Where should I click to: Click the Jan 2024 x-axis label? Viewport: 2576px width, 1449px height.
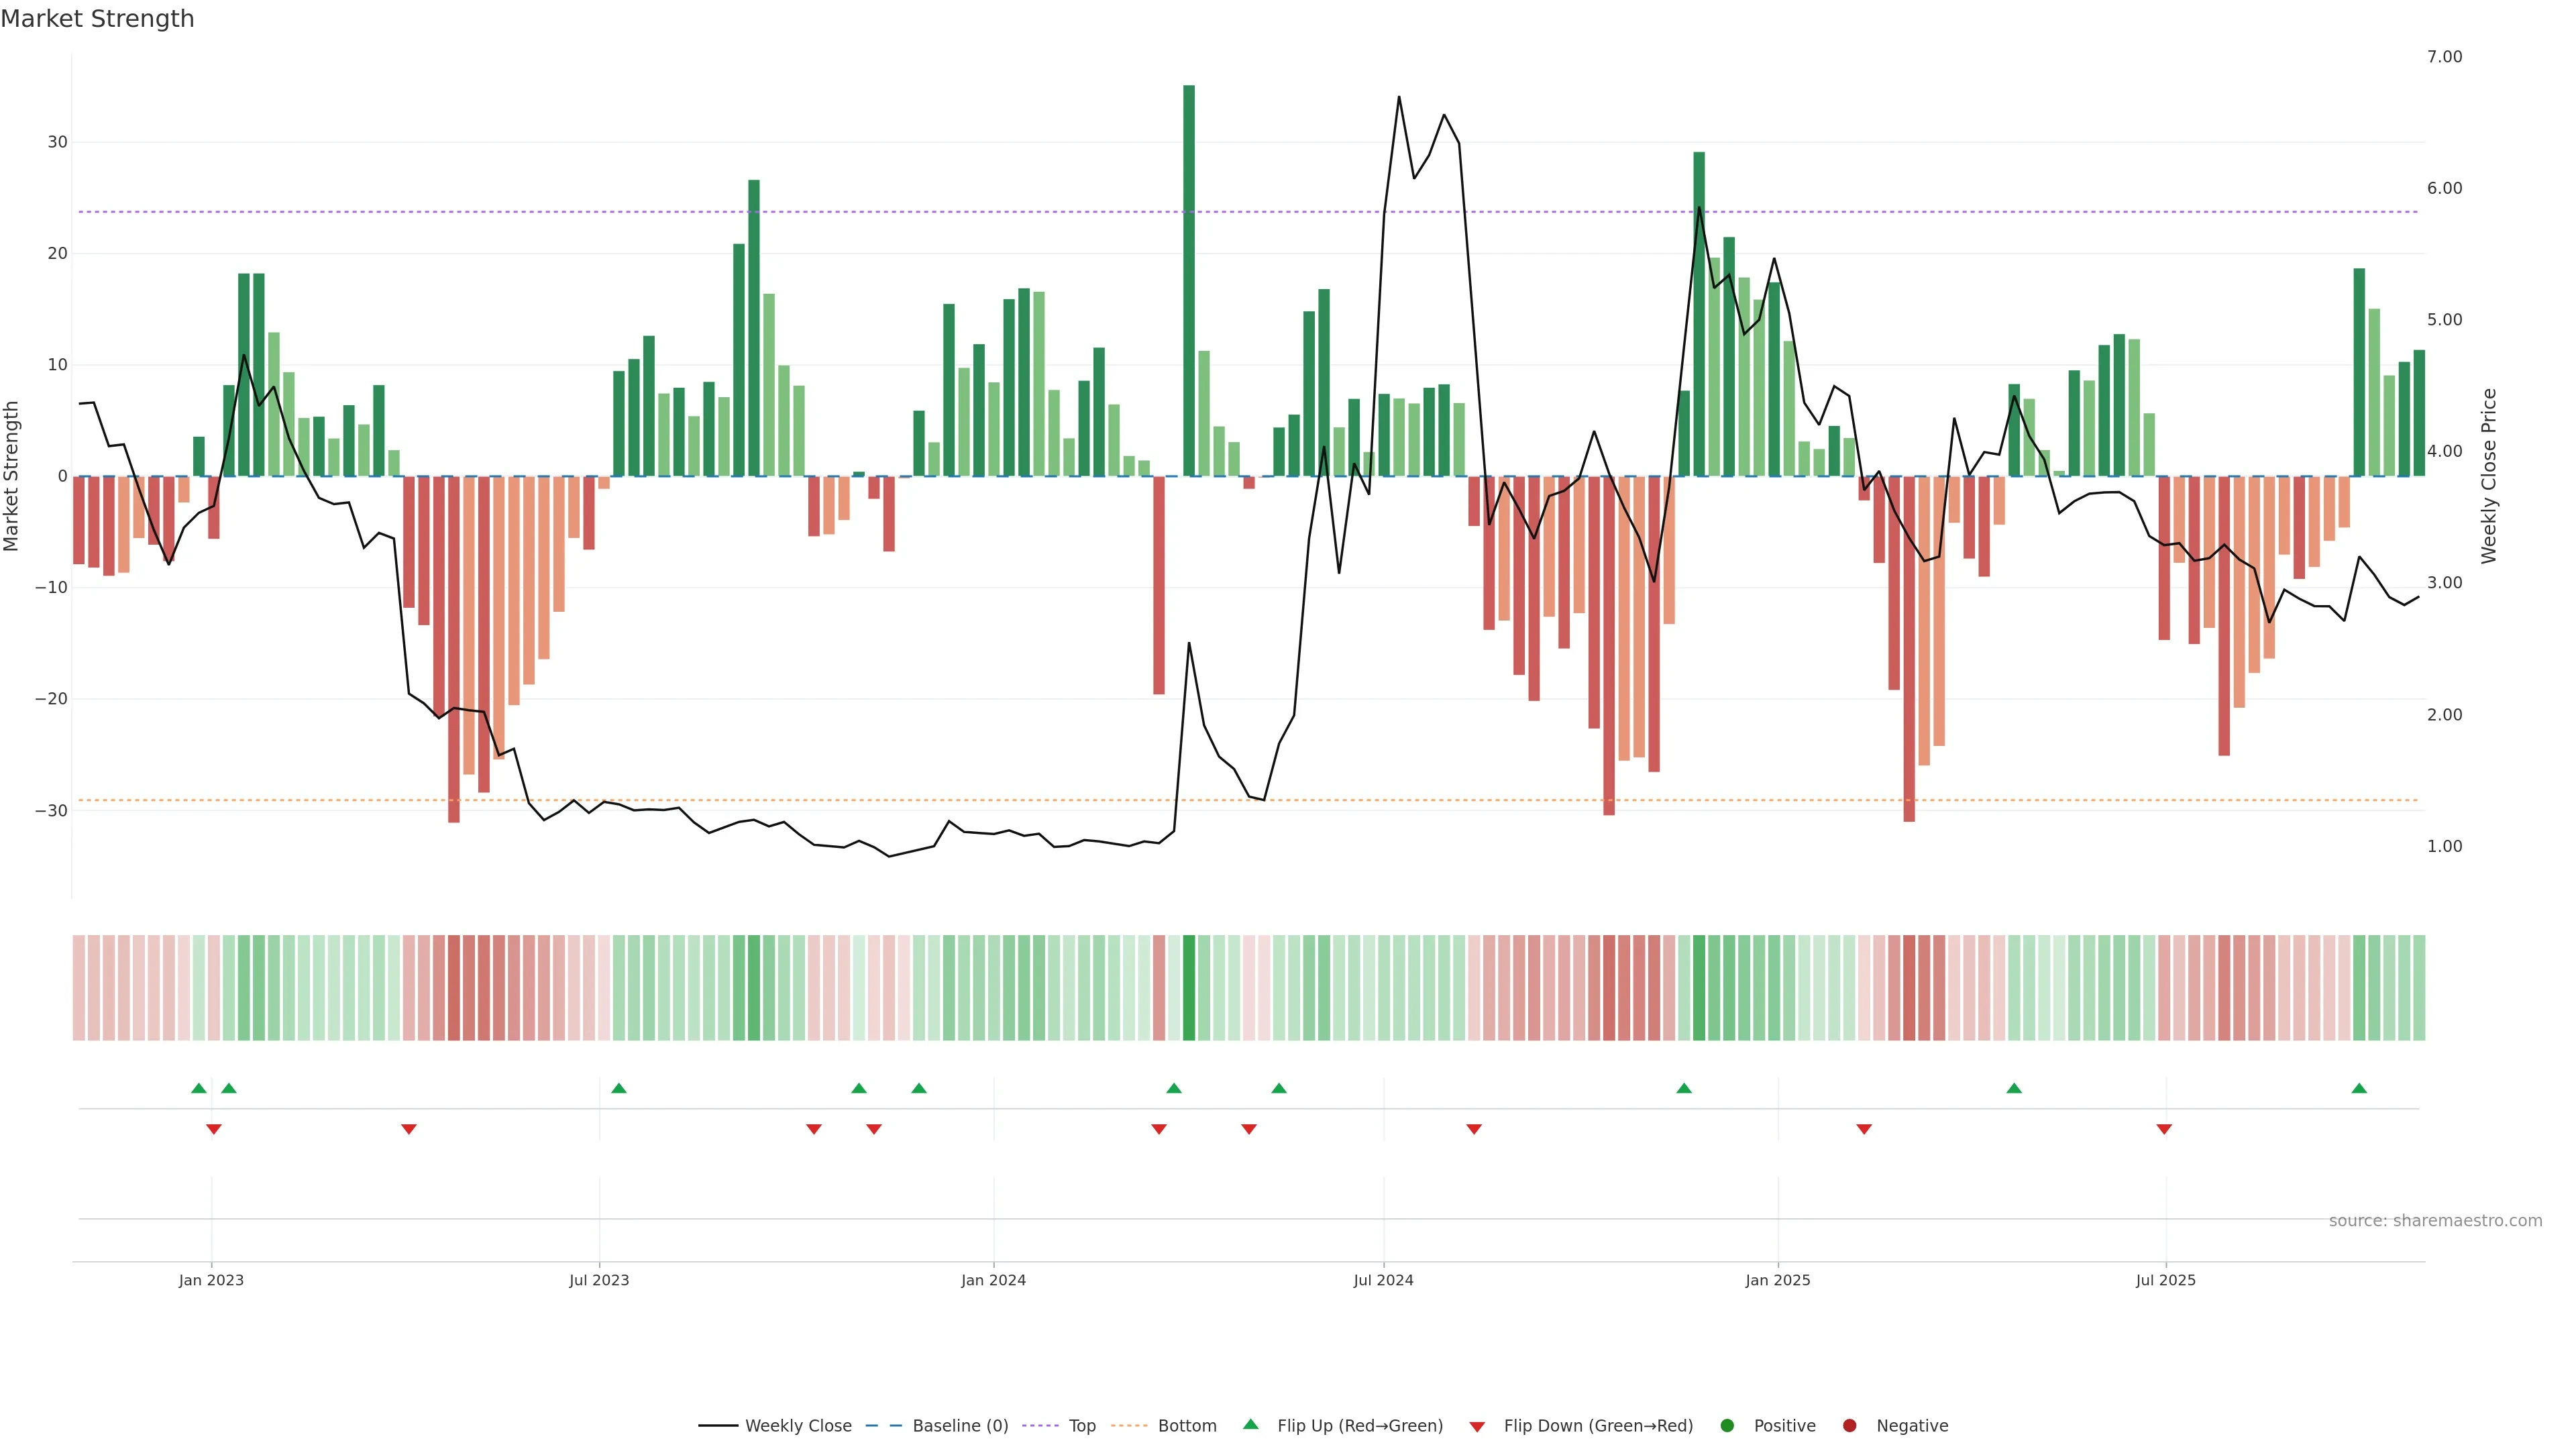point(993,1280)
